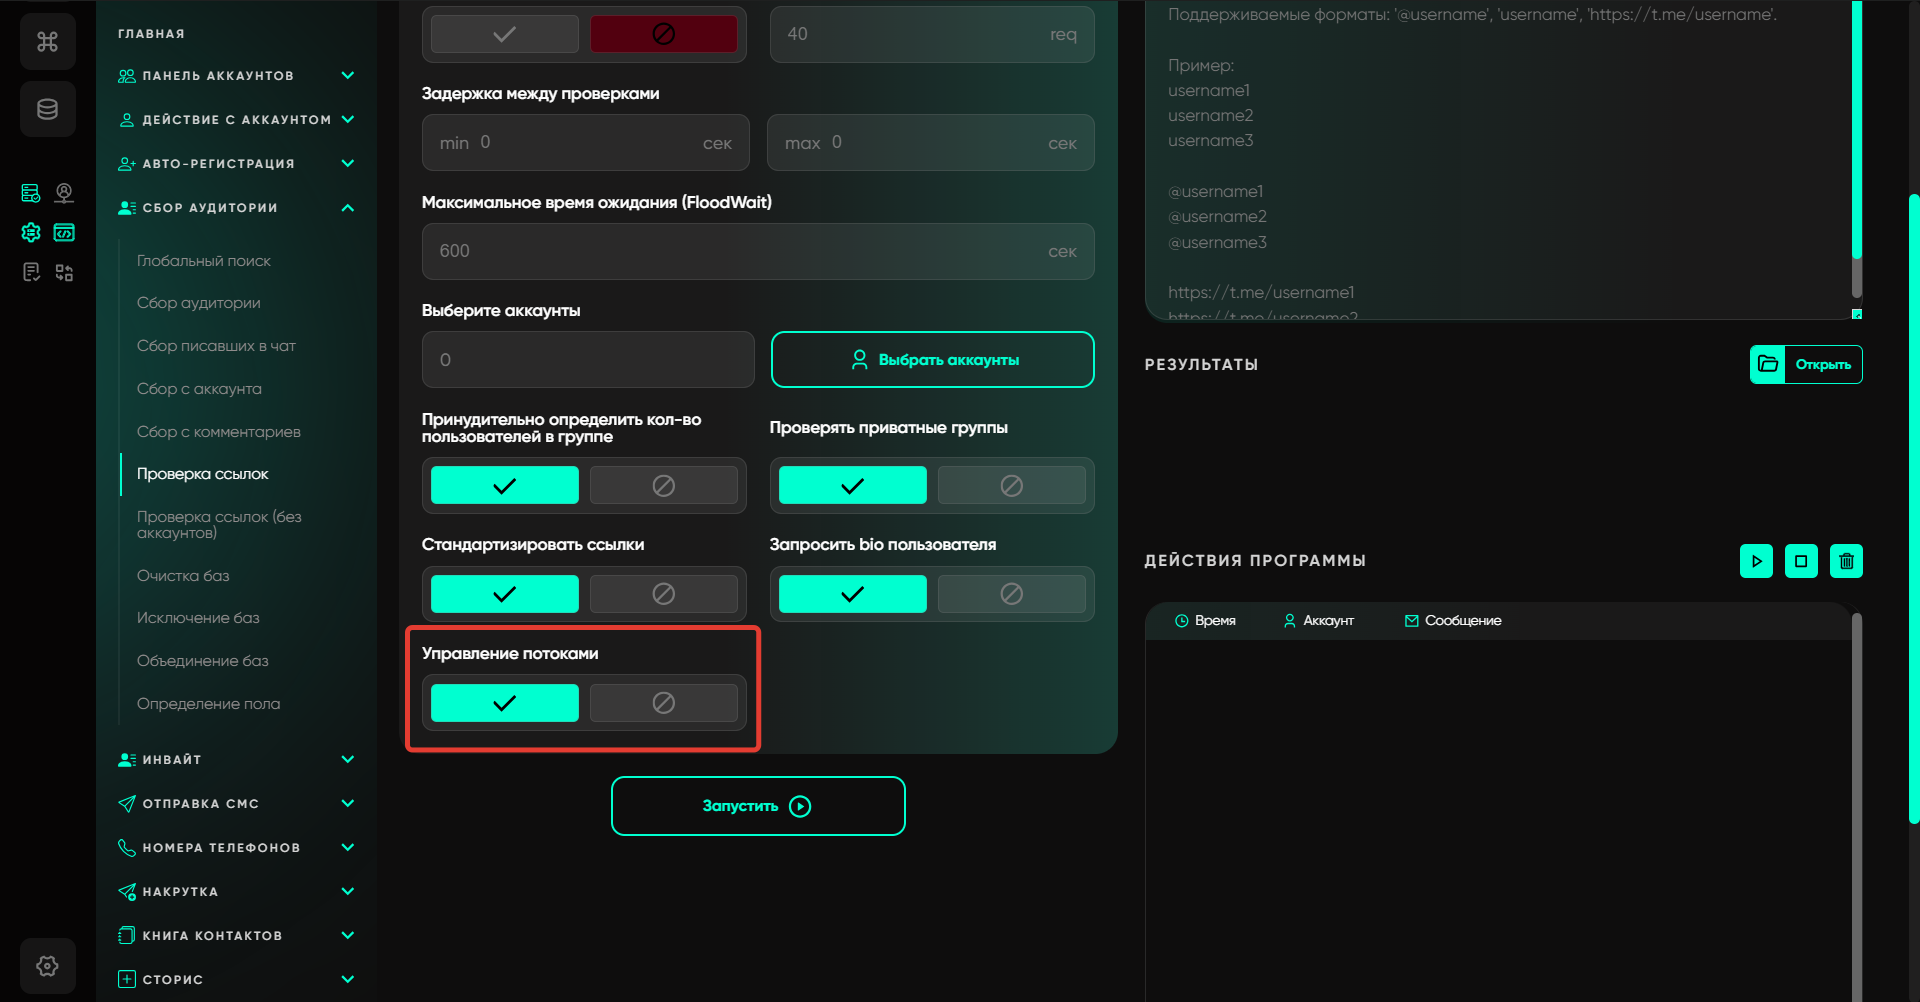Click the Выбрать аккаунты button
Image resolution: width=1920 pixels, height=1002 pixels.
(932, 360)
